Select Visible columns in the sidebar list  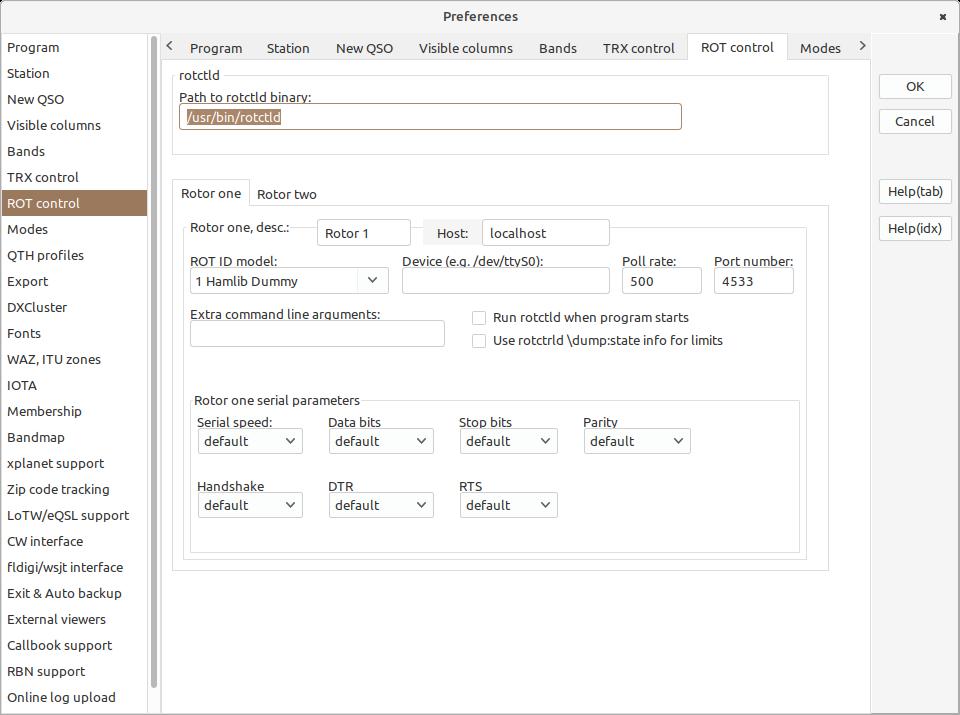pos(74,125)
